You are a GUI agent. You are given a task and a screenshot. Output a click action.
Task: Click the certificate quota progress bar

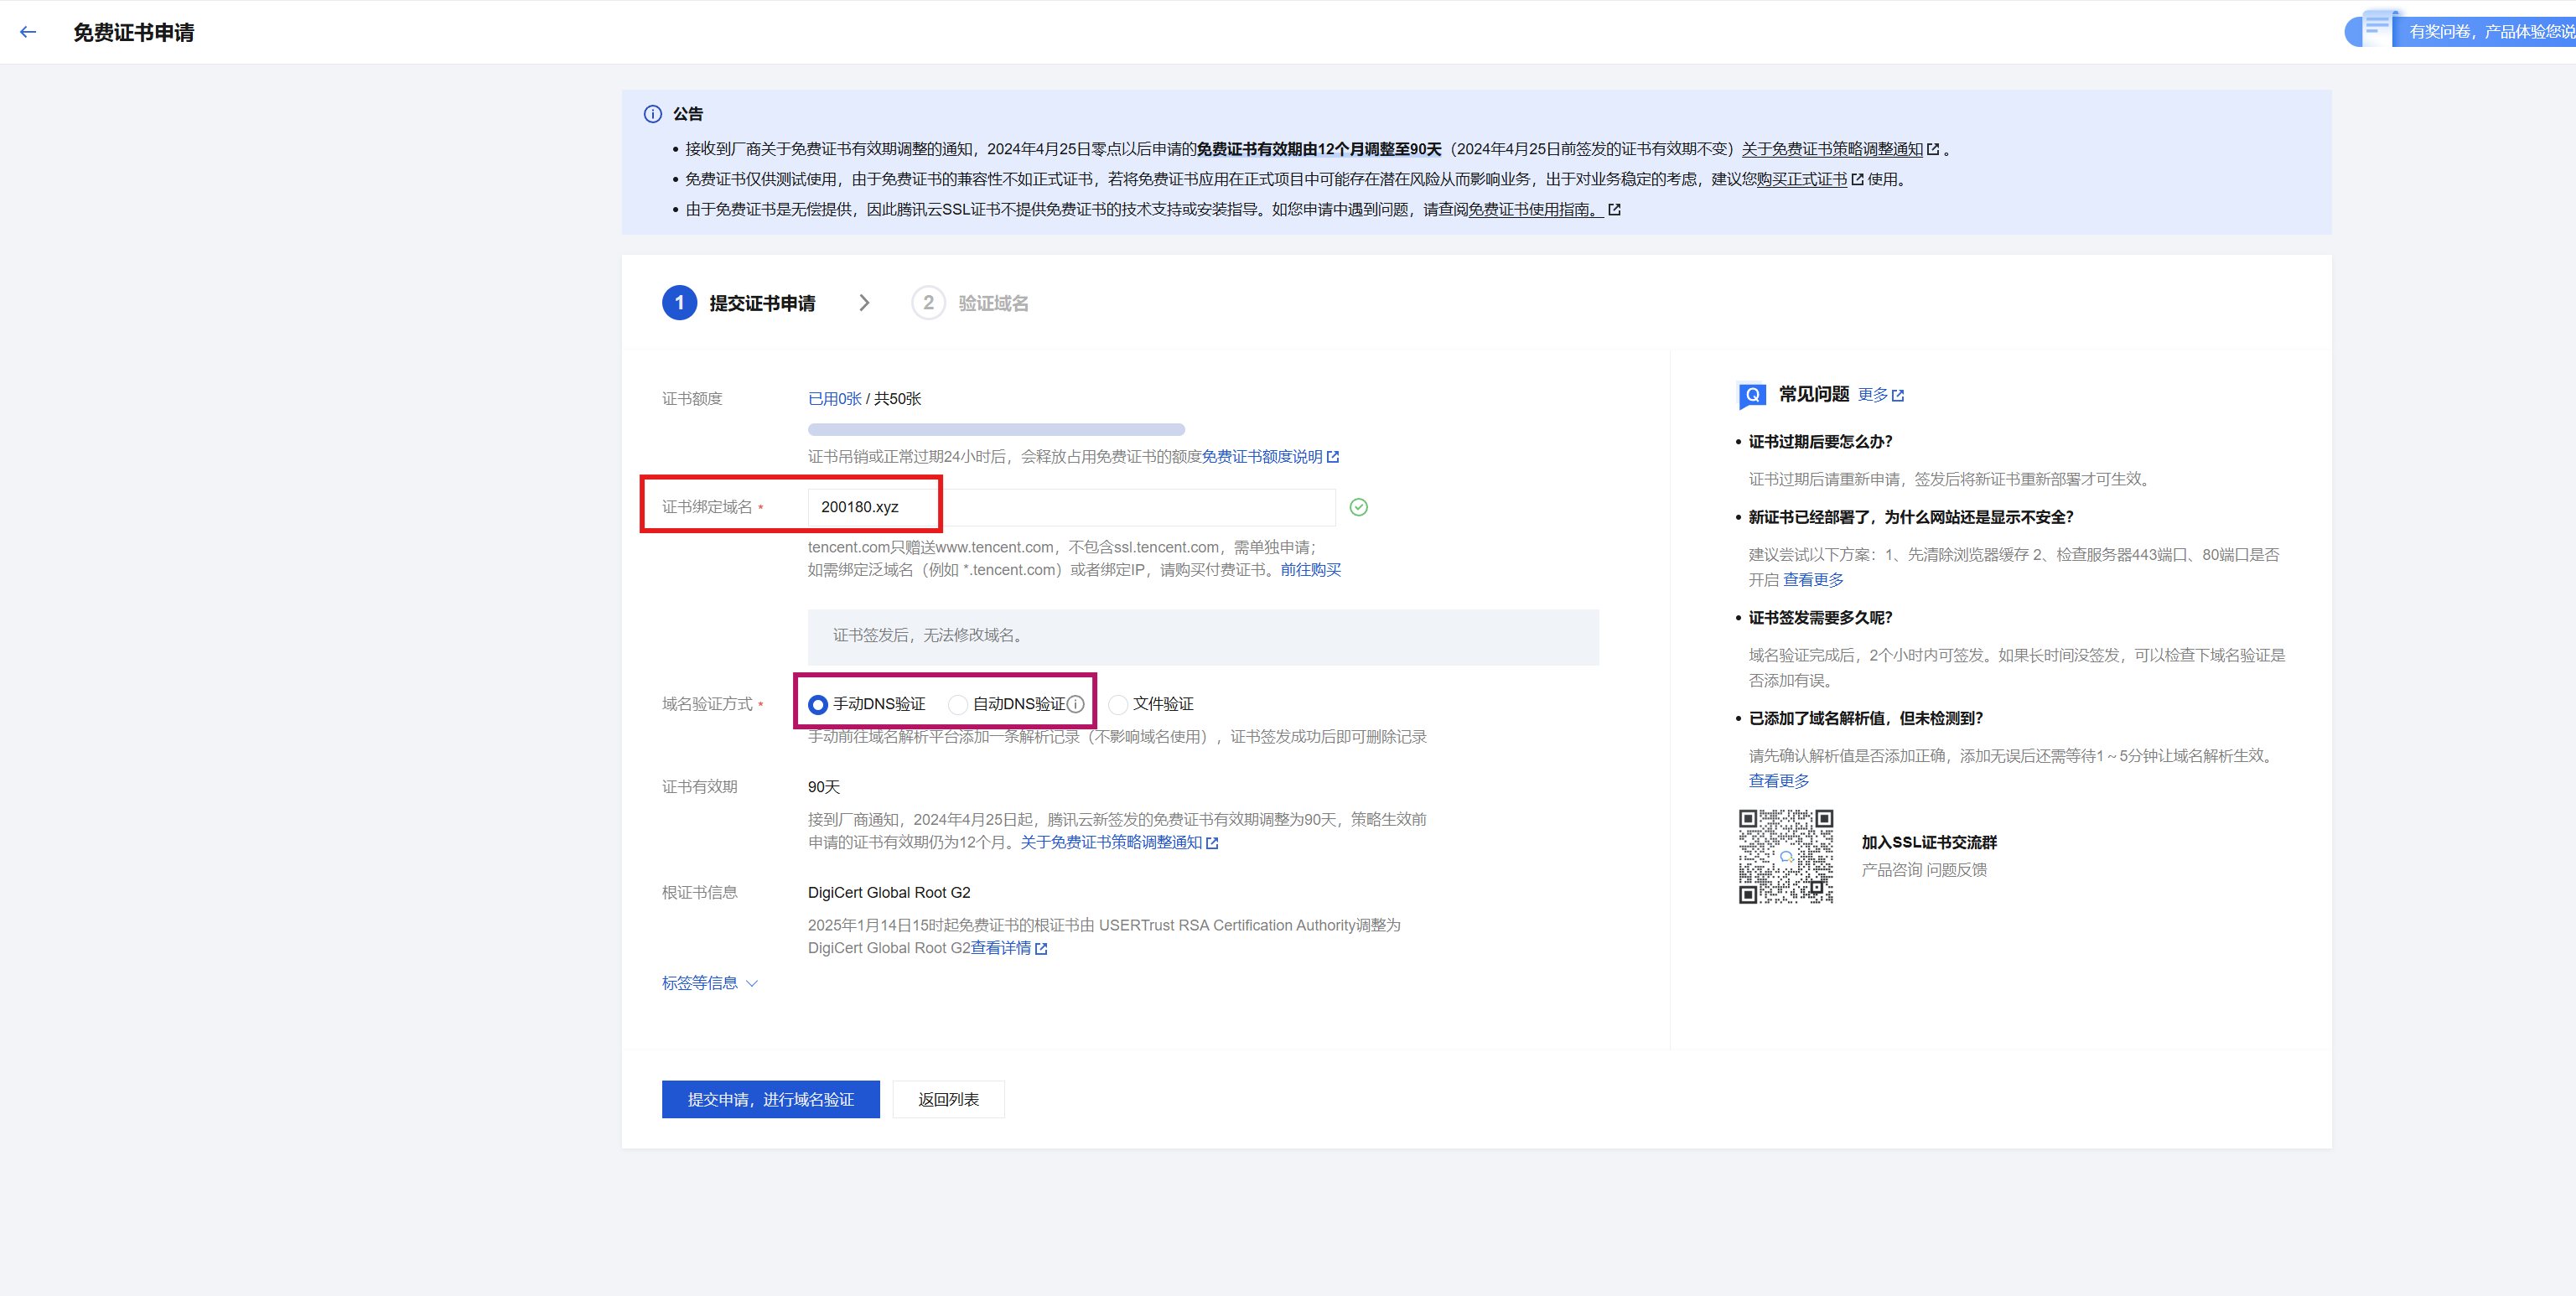click(x=995, y=428)
